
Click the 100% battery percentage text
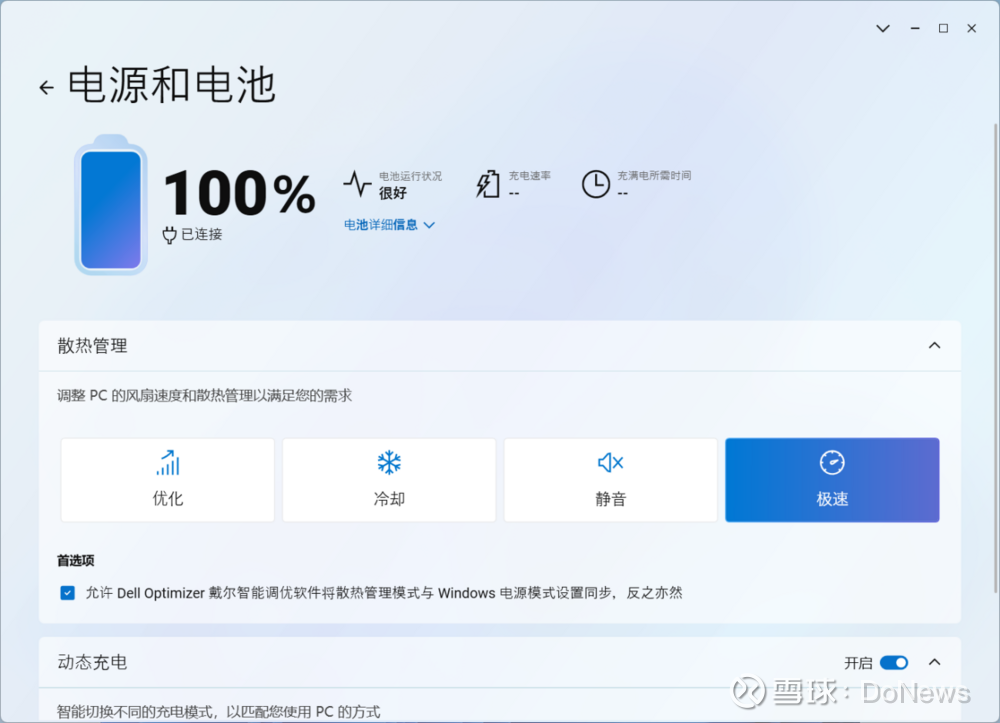[x=239, y=193]
